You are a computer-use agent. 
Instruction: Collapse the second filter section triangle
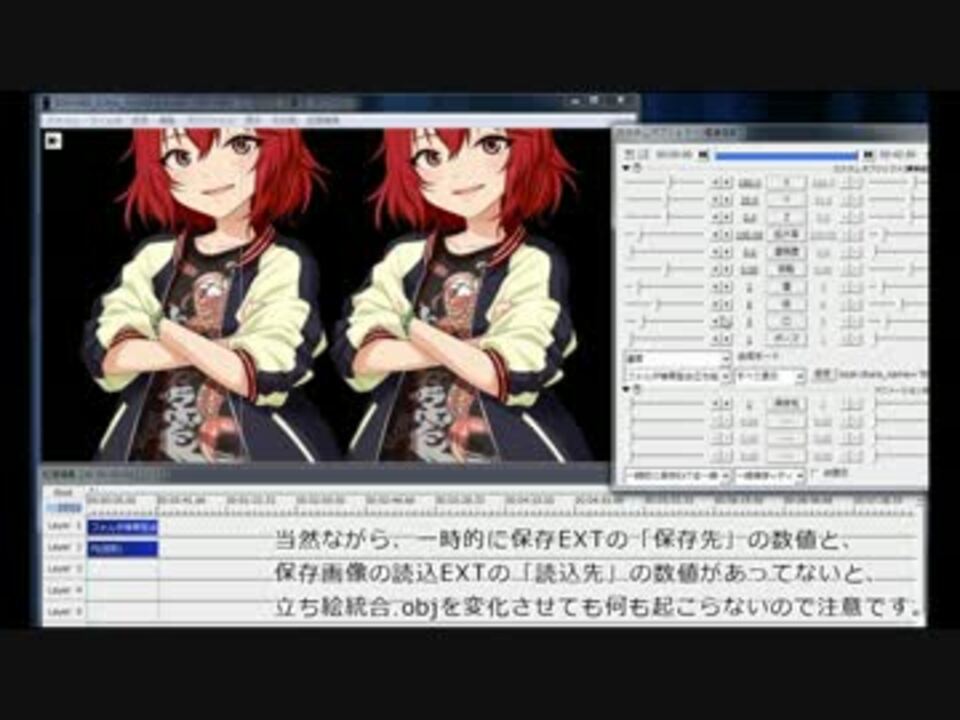[626, 389]
